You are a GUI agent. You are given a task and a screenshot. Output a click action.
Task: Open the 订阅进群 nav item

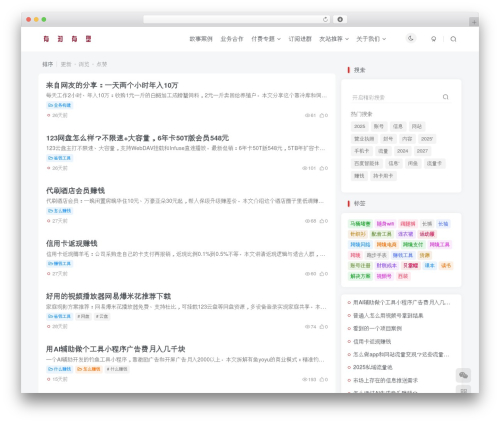coord(300,39)
